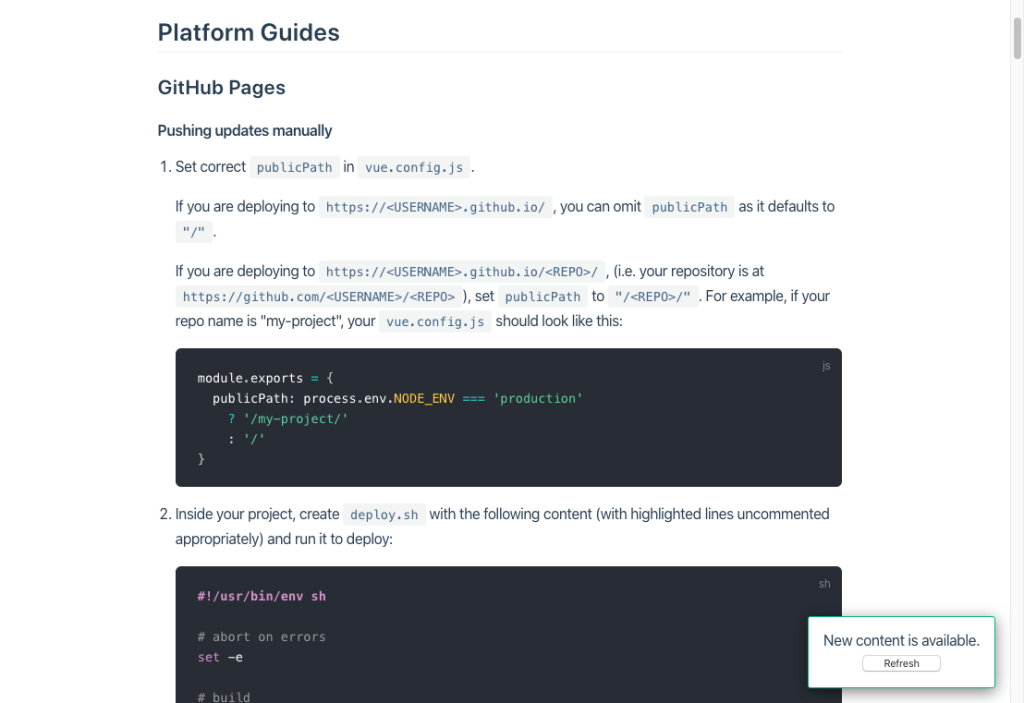
Task: Click the https://<USERNAME>.github.io/<REPO>/ inline code
Action: [x=462, y=272]
